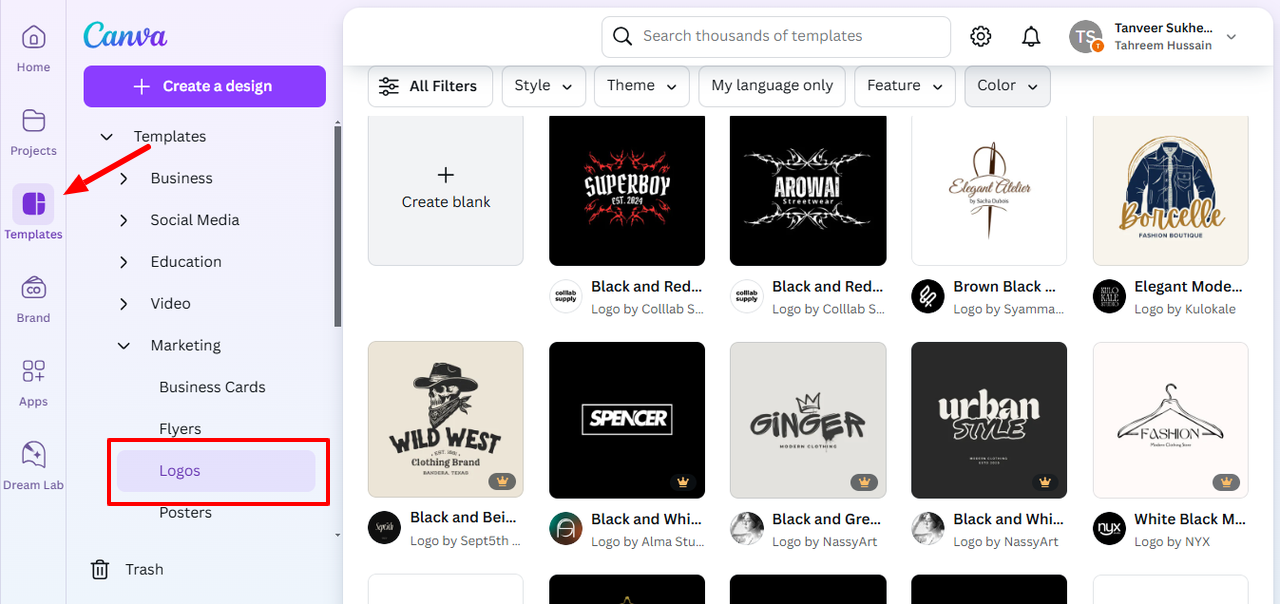Select Flyers in the templates tree
The image size is (1280, 604).
(x=180, y=429)
